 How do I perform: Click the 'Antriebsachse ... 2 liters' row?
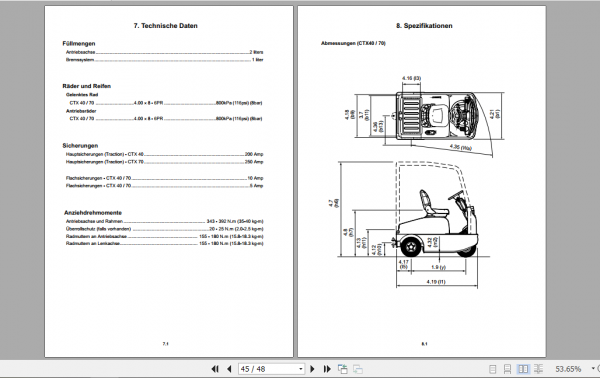[x=165, y=52]
